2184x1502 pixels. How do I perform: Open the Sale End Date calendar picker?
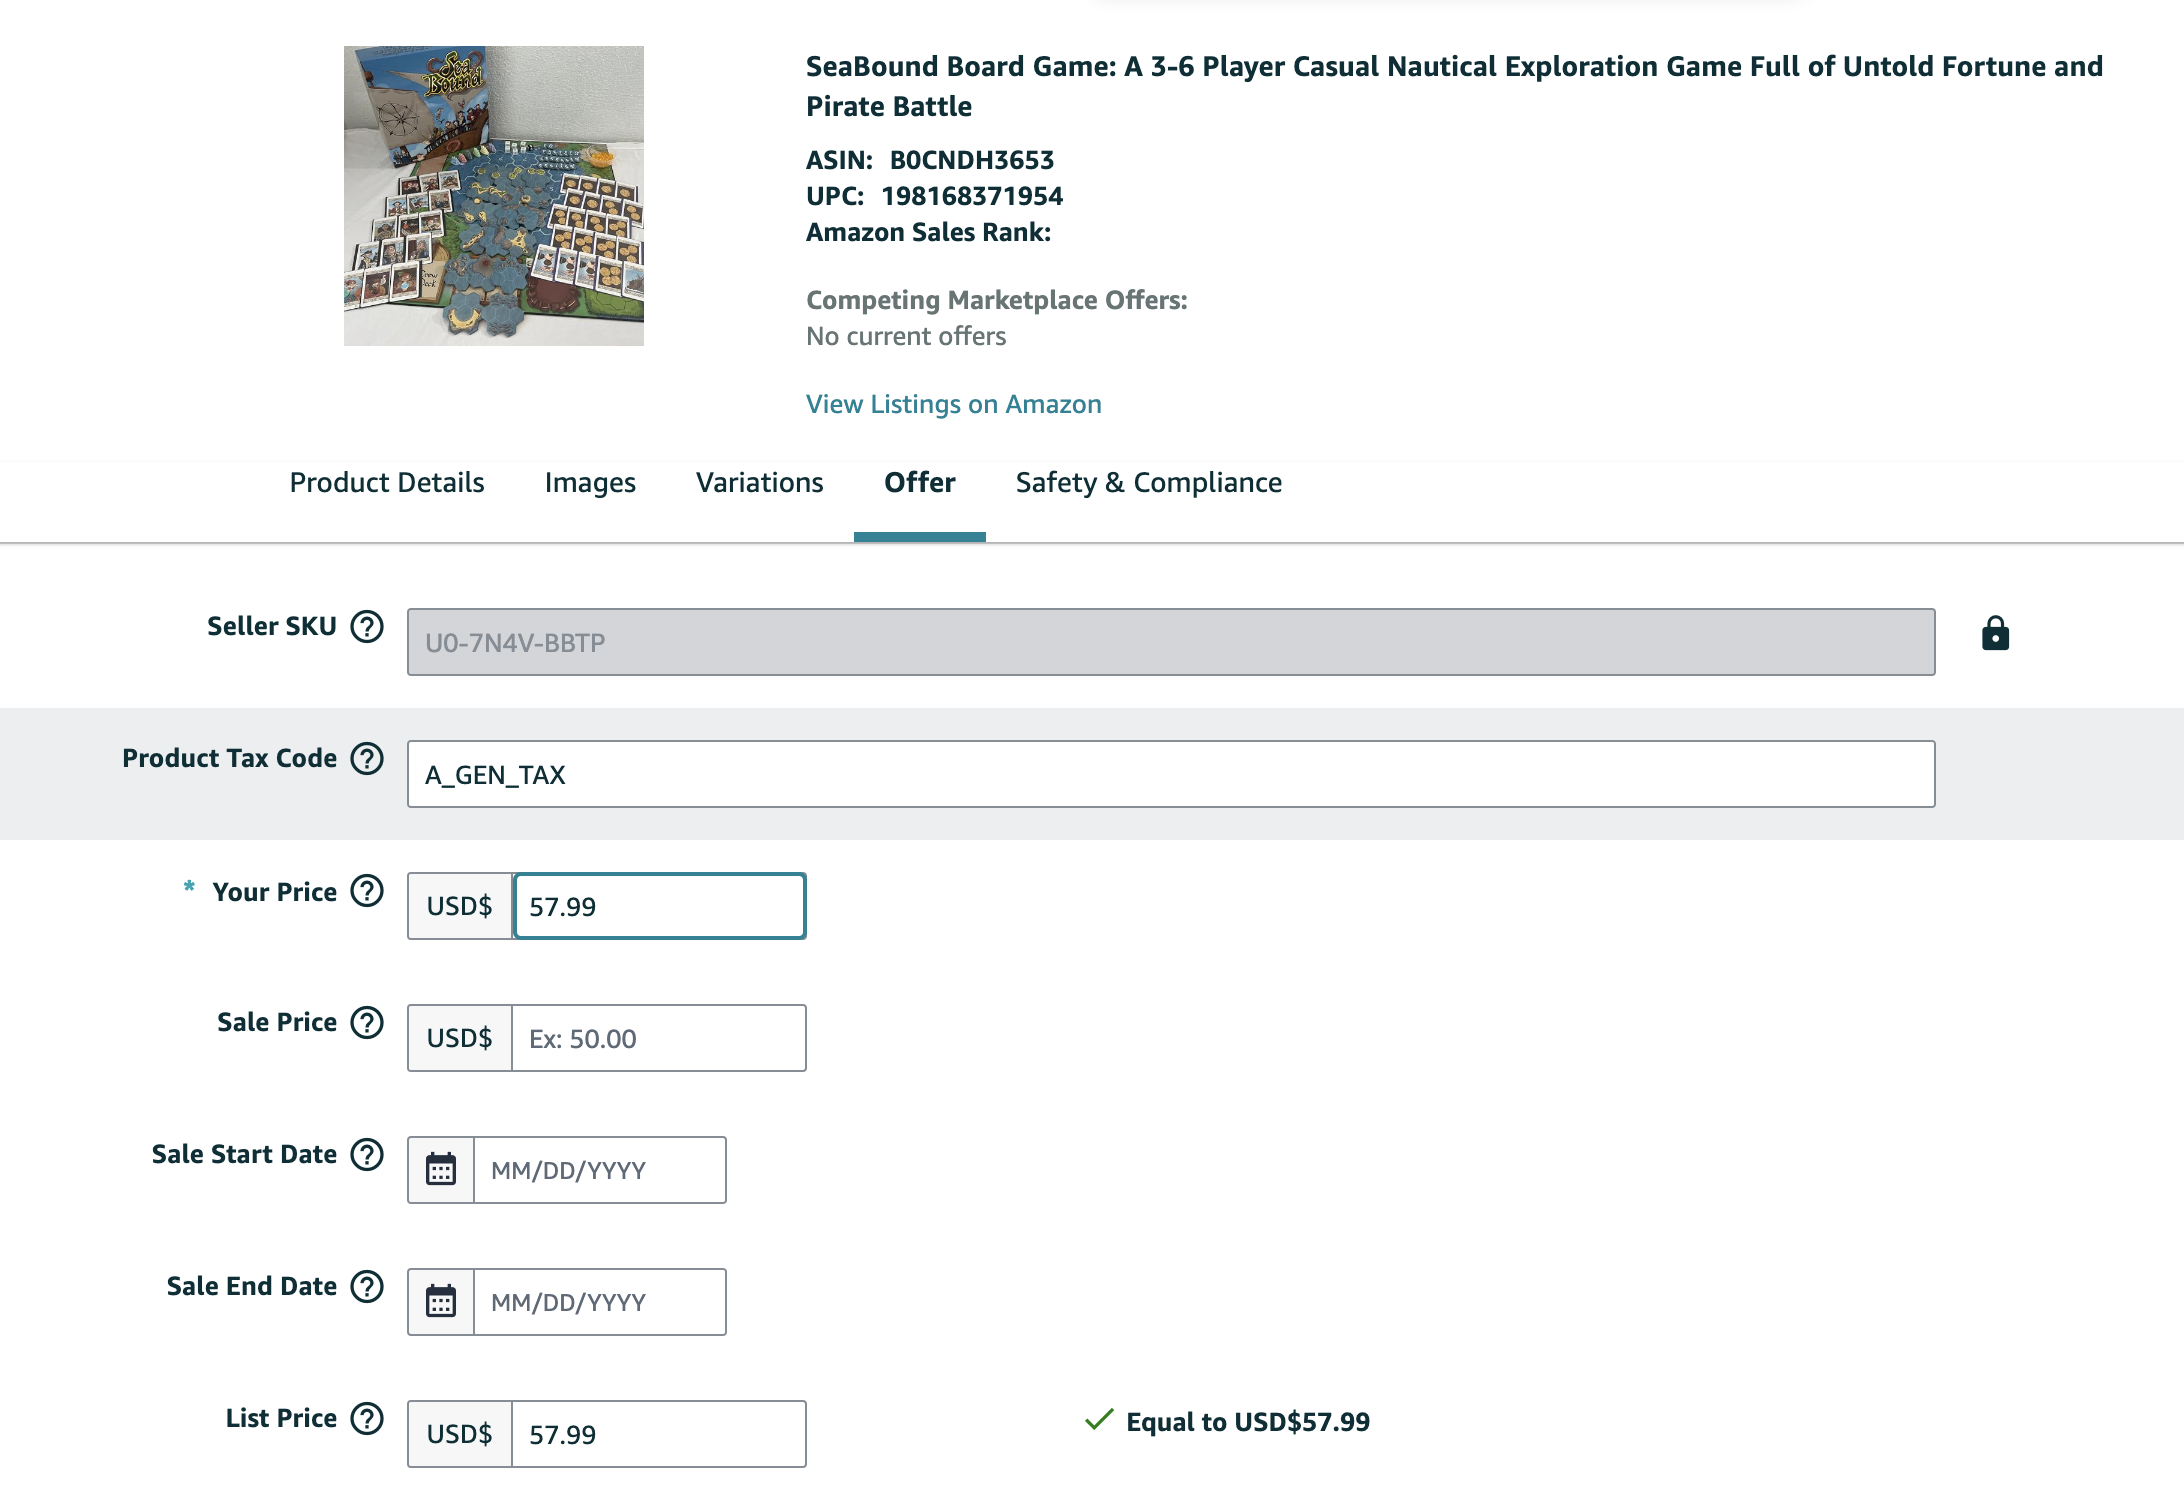click(441, 1301)
